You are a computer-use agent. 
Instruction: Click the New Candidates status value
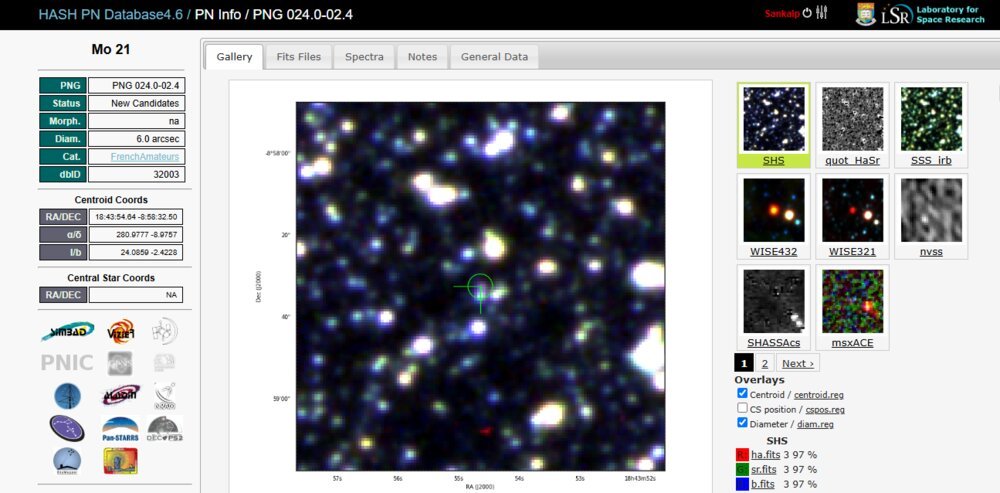[137, 103]
